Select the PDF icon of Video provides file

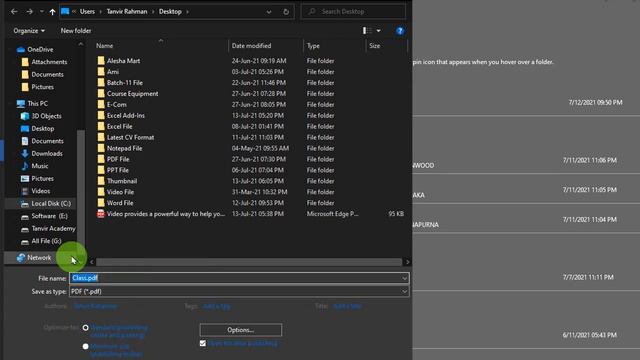coord(101,214)
